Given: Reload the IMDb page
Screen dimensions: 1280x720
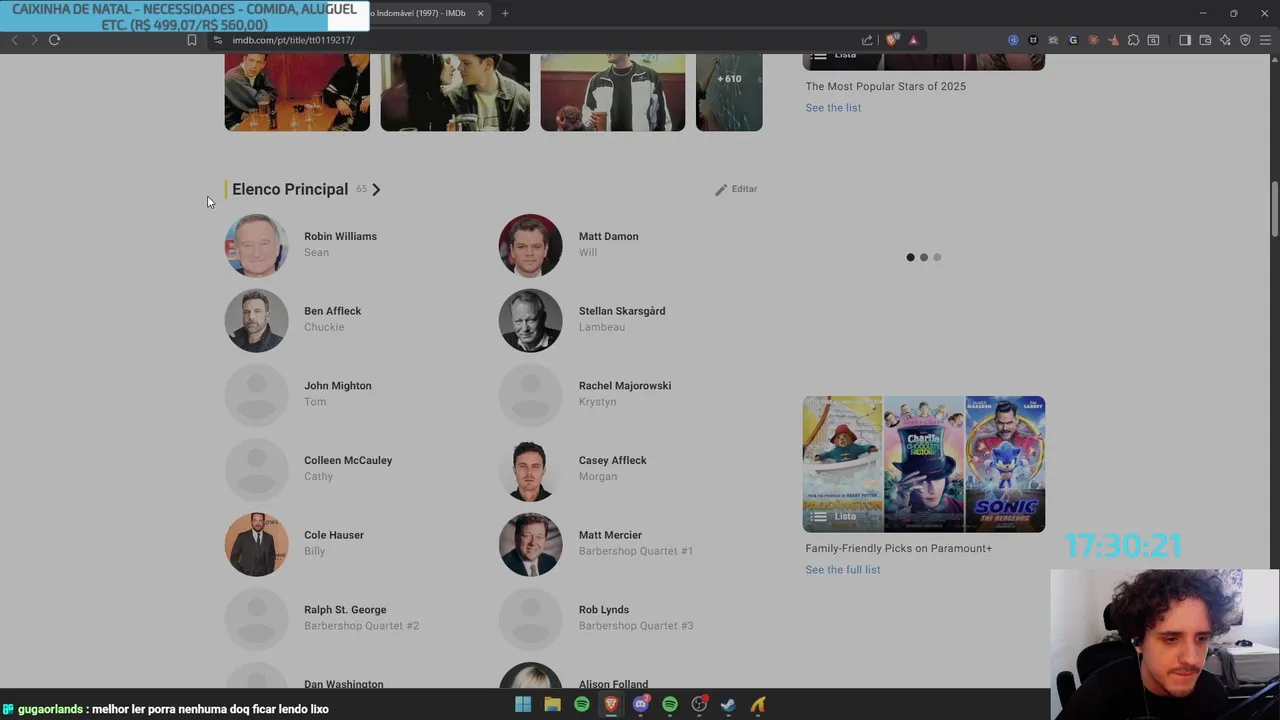Looking at the screenshot, I should (55, 40).
